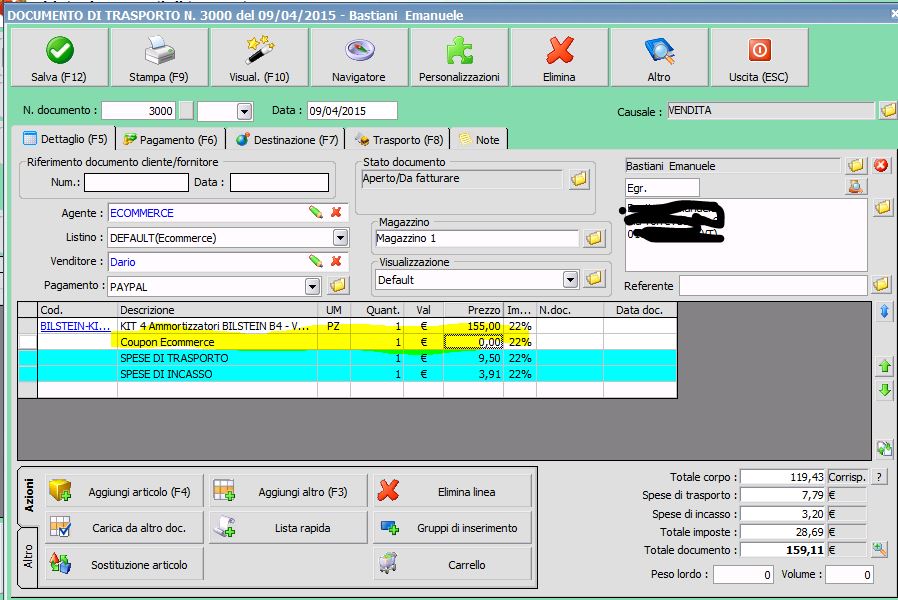Select the SPESE DI TRASPORTO row description
Image resolution: width=898 pixels, height=600 pixels.
point(174,358)
